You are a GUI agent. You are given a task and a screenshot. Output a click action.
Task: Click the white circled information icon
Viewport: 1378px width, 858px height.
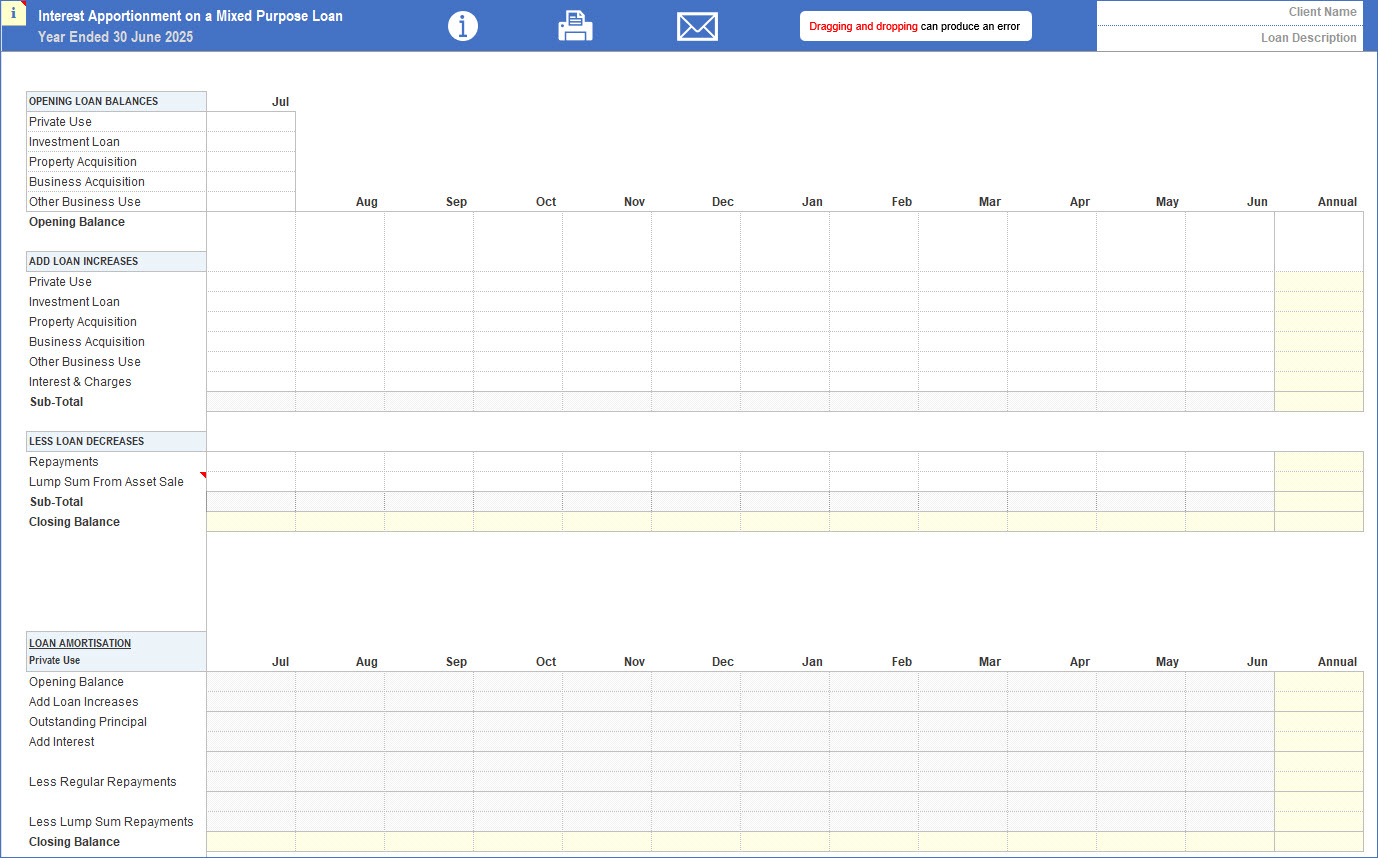463,26
